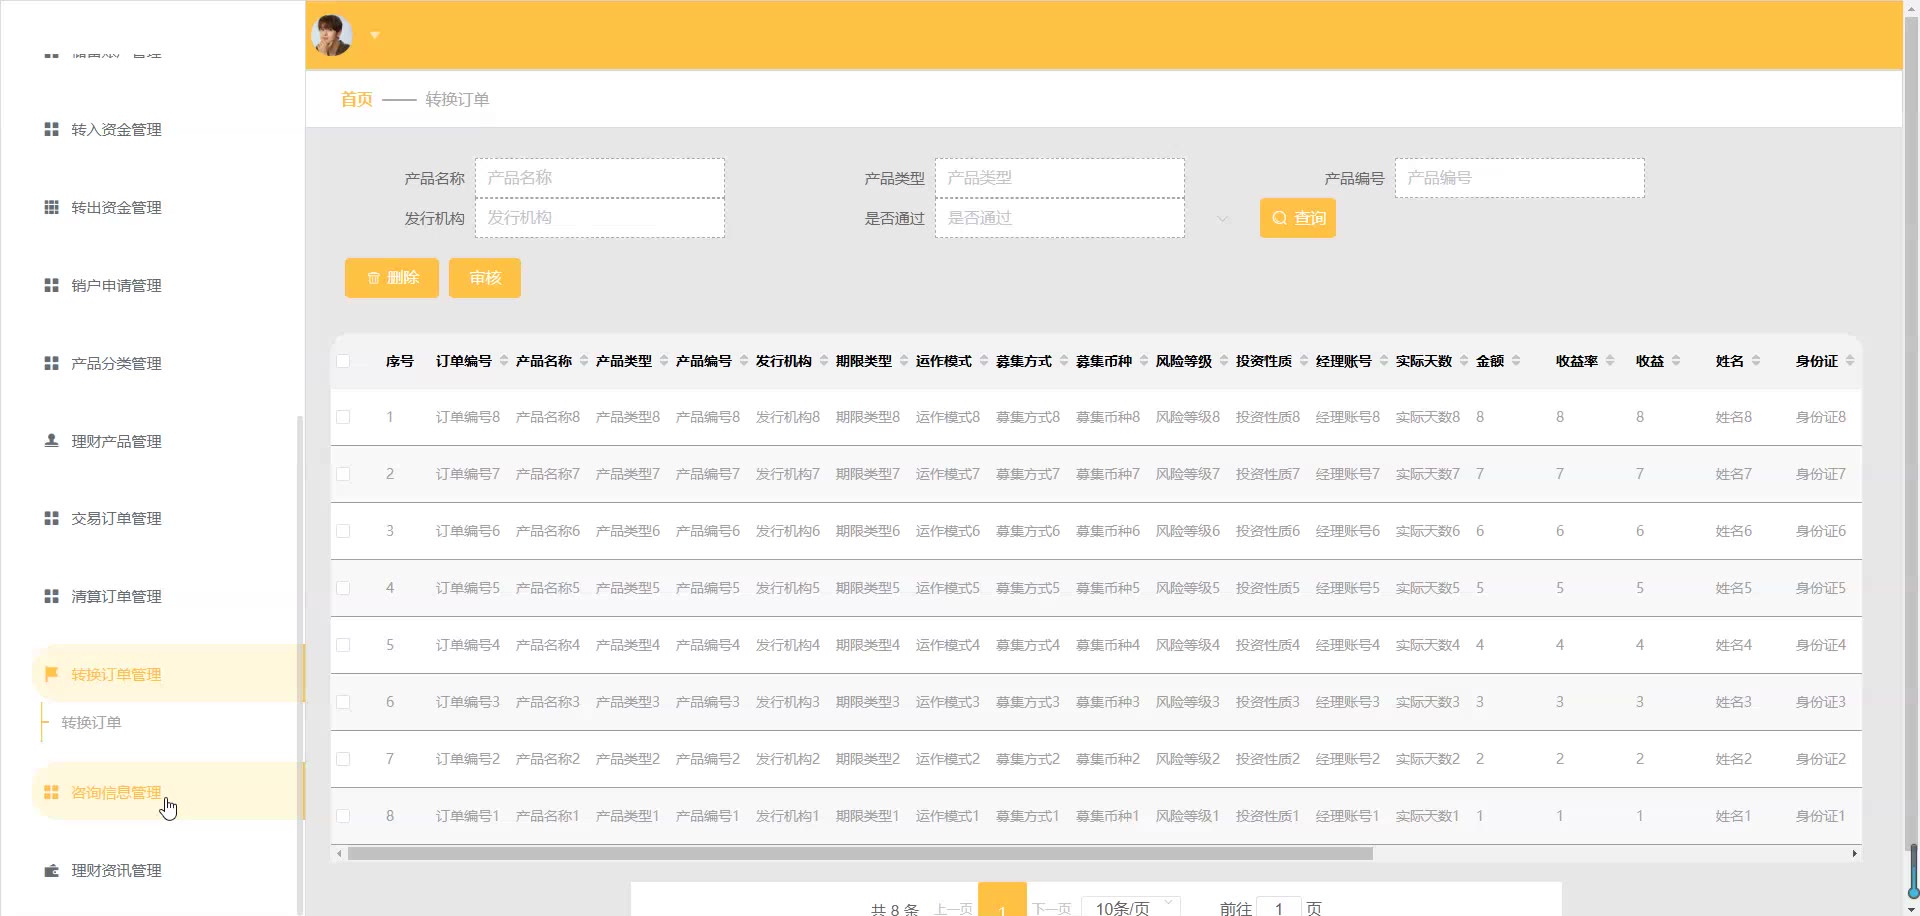Click the briefcase icon beside 理财资讯管理

point(51,871)
